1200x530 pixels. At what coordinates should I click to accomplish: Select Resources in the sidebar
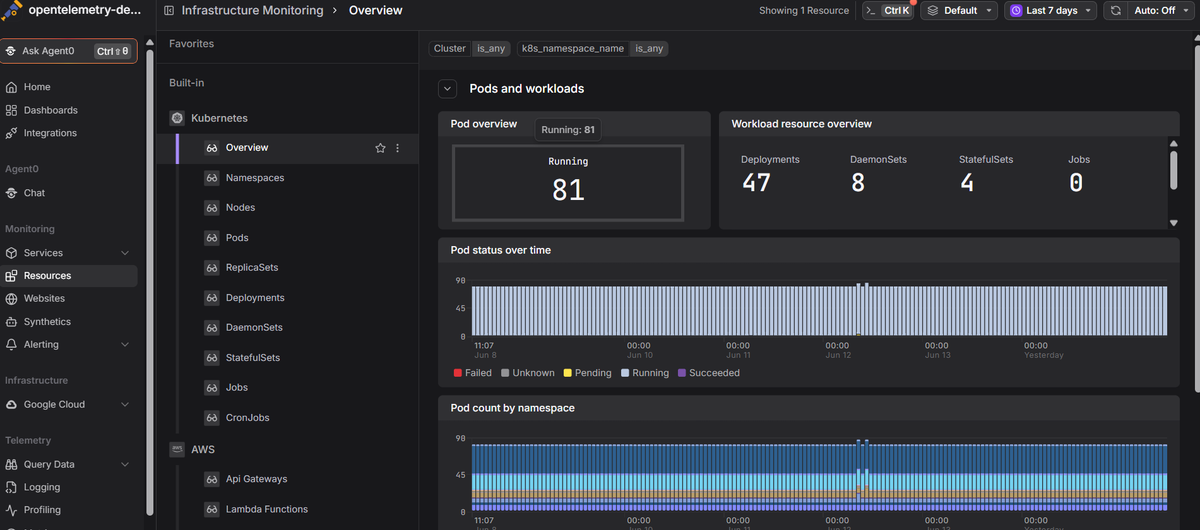pyautogui.click(x=69, y=276)
